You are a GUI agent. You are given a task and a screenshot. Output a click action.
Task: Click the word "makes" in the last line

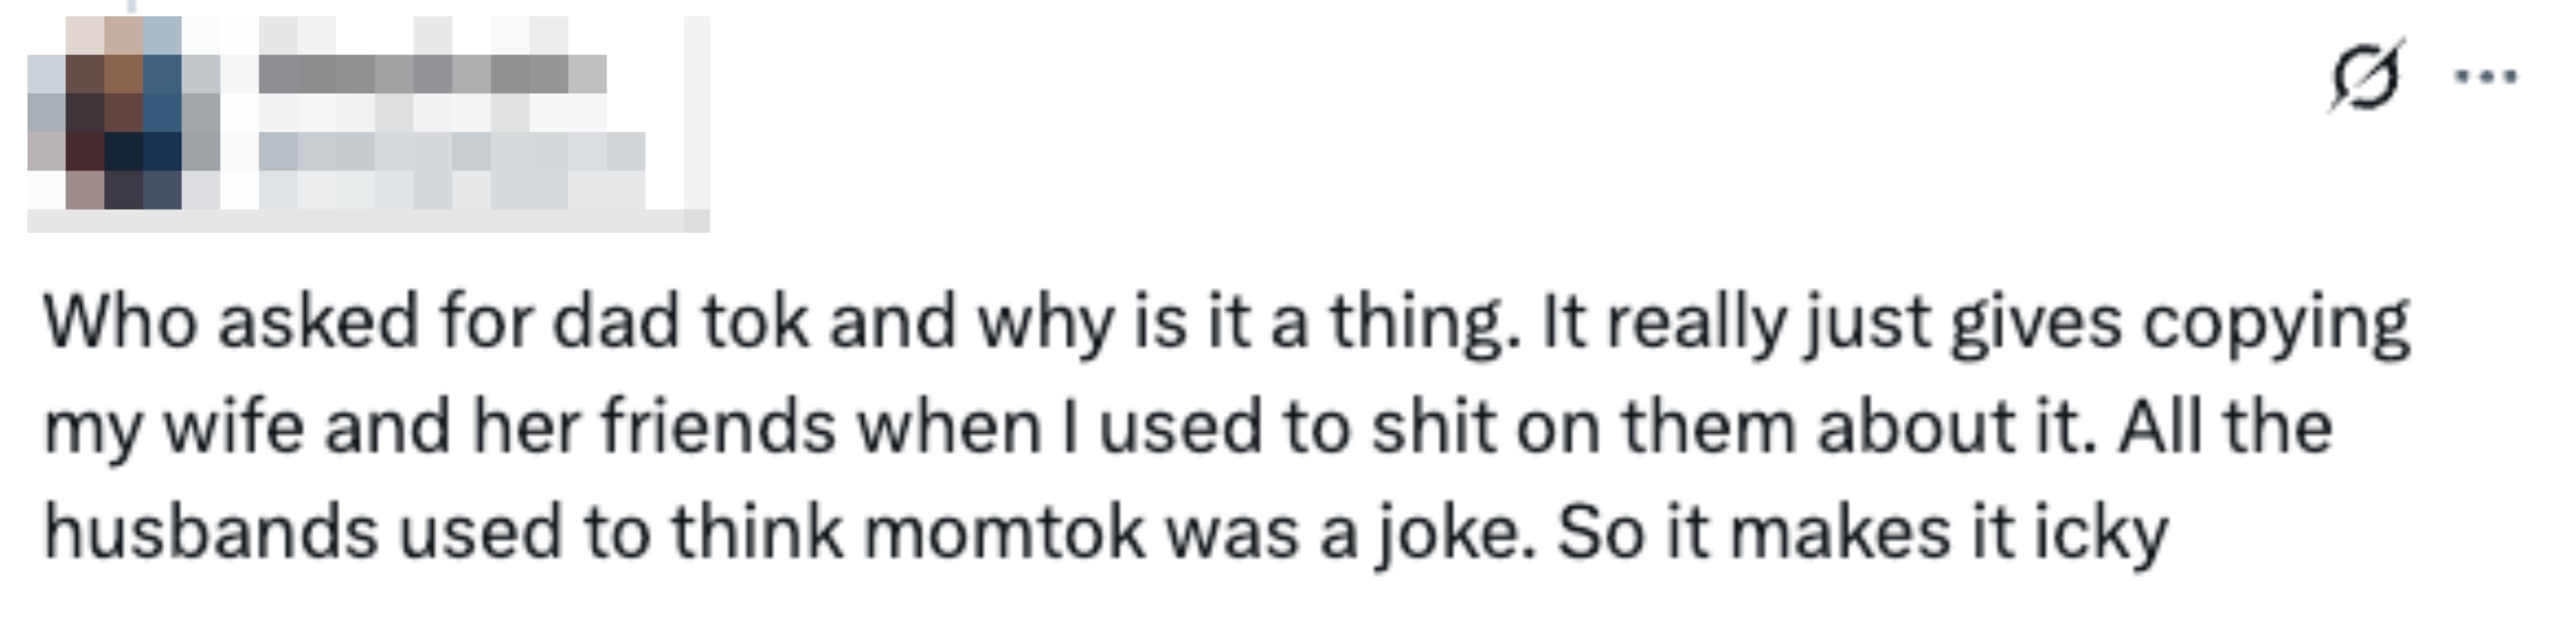coord(1841,532)
